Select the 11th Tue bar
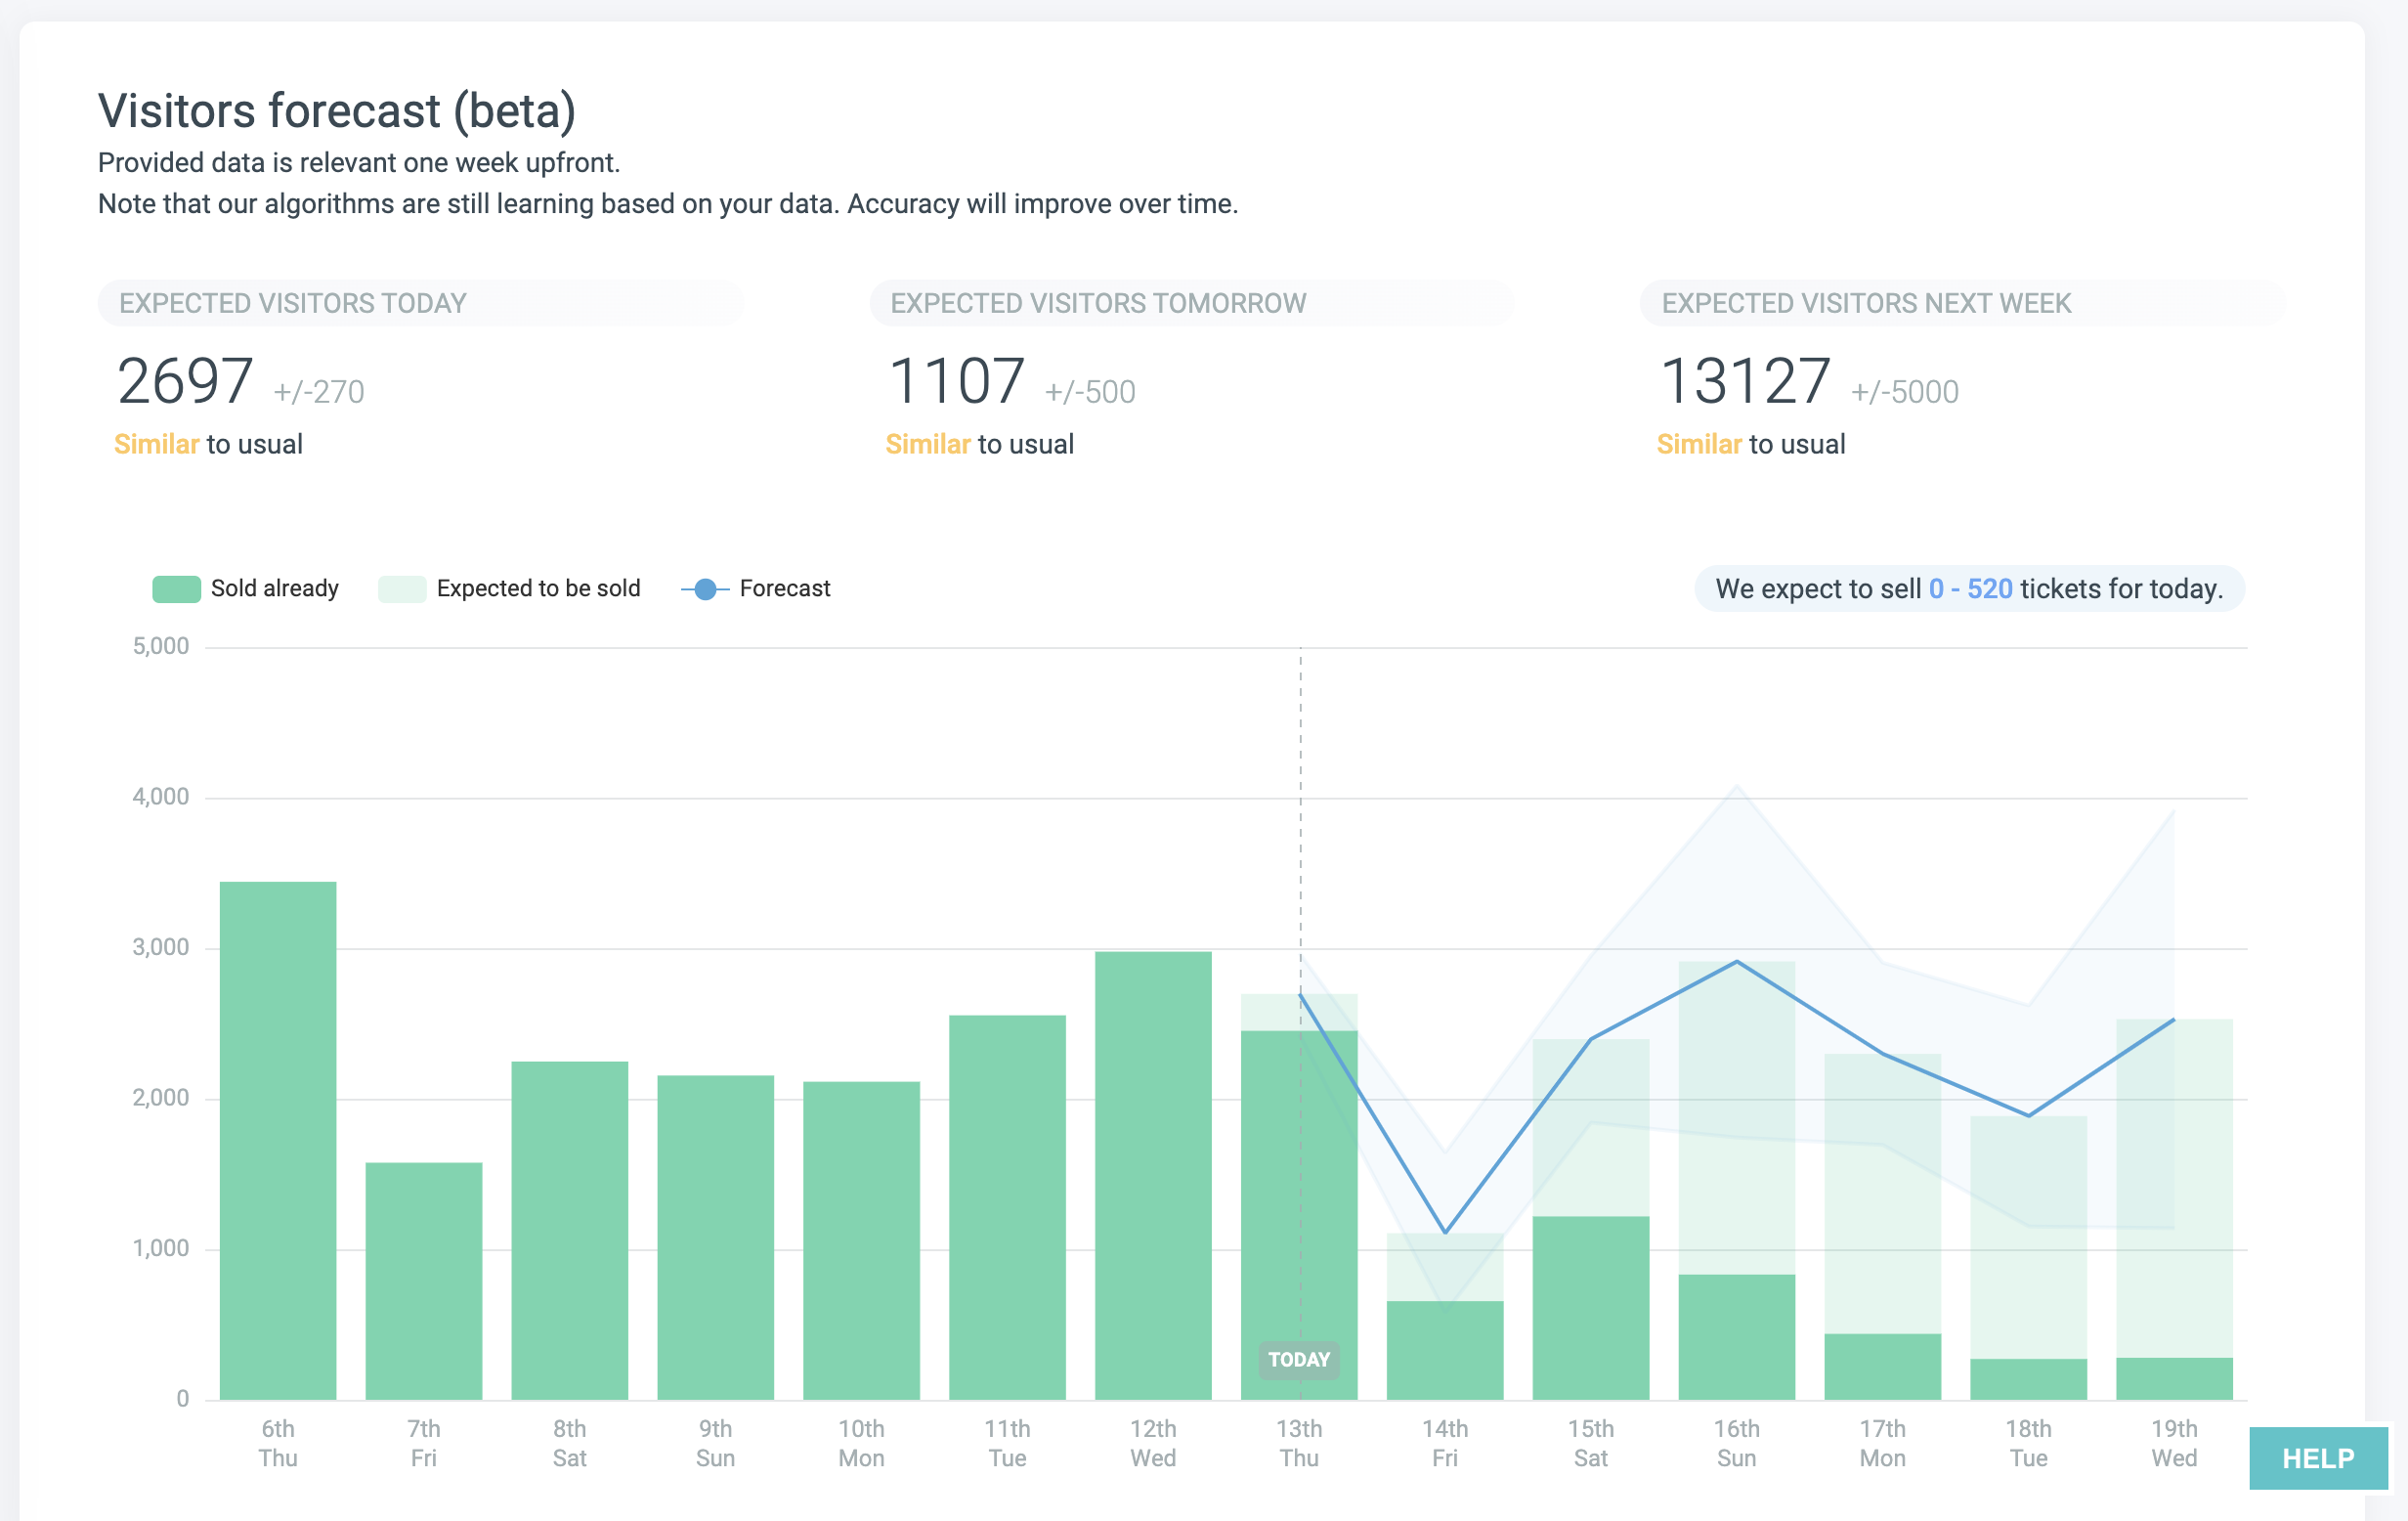This screenshot has width=2408, height=1521. pyautogui.click(x=1007, y=1207)
